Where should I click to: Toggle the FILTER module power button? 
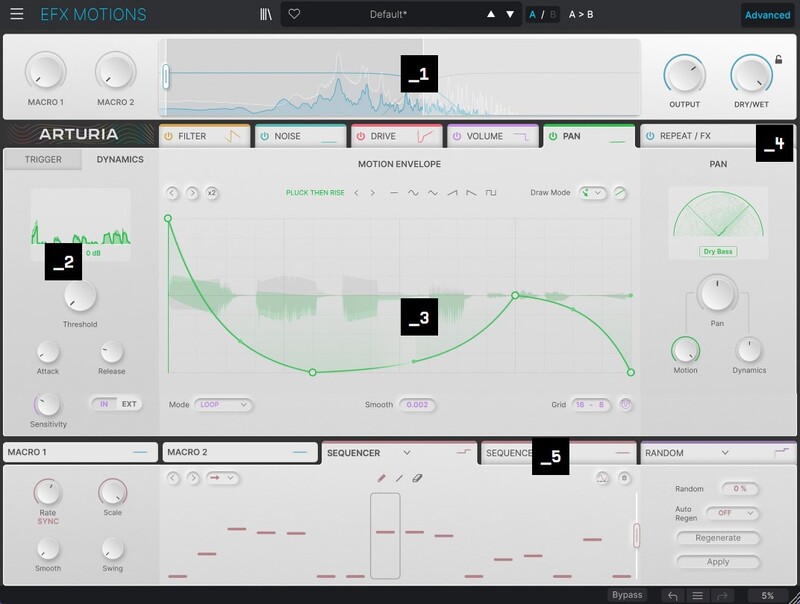pyautogui.click(x=168, y=136)
